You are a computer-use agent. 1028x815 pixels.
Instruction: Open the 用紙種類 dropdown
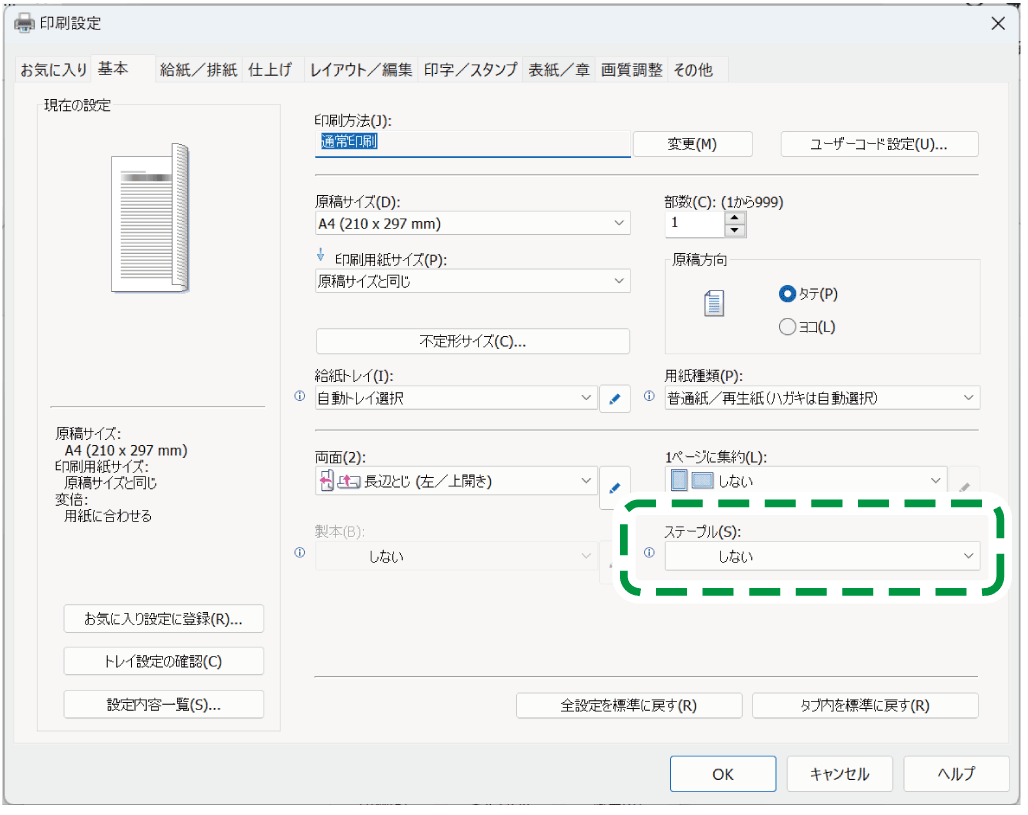pos(822,397)
